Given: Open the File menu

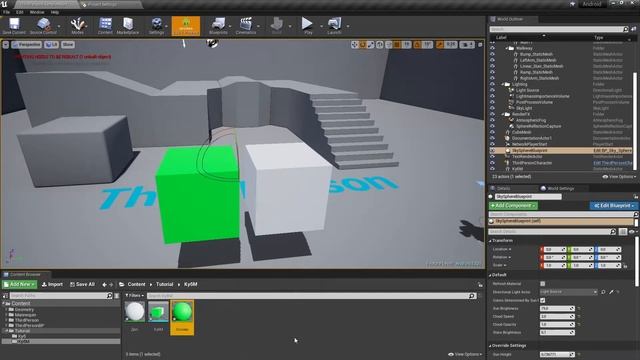Looking at the screenshot, I should tap(6, 12).
